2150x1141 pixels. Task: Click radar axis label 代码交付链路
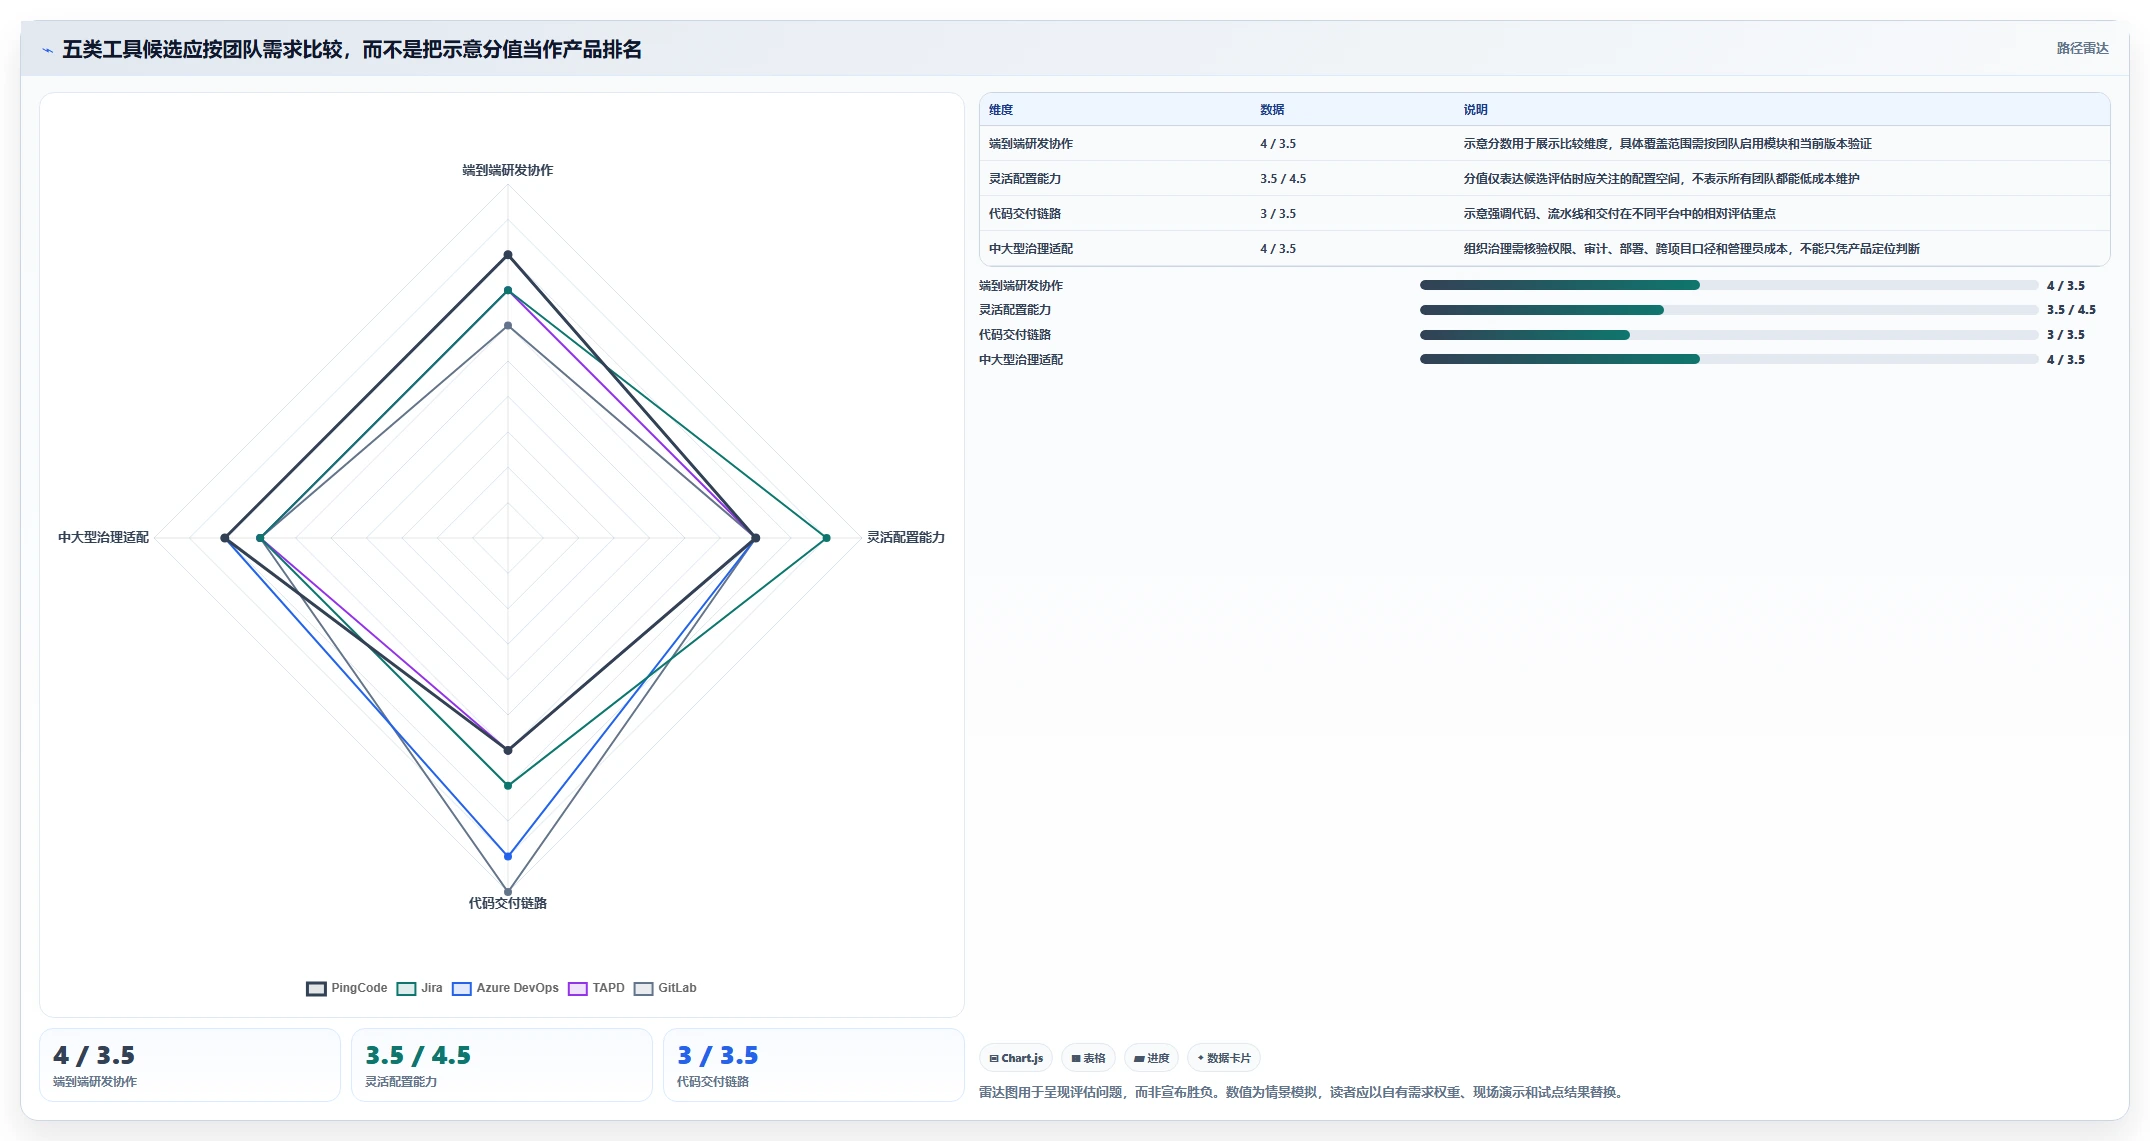point(508,903)
